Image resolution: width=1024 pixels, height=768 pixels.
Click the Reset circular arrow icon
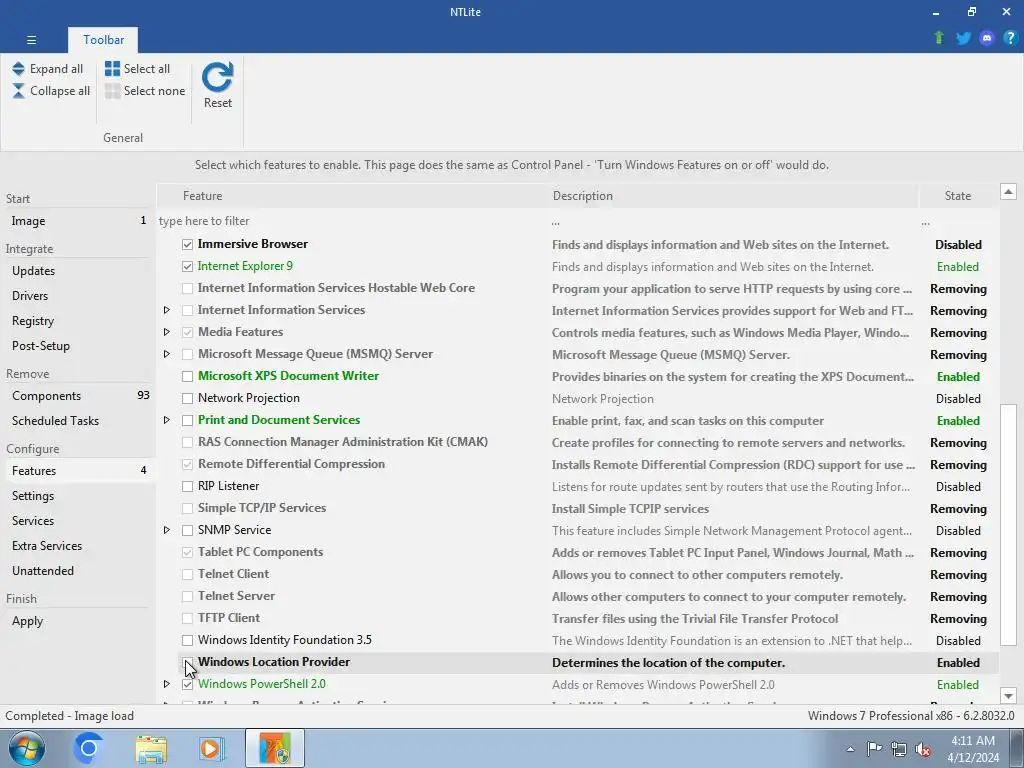[x=217, y=78]
